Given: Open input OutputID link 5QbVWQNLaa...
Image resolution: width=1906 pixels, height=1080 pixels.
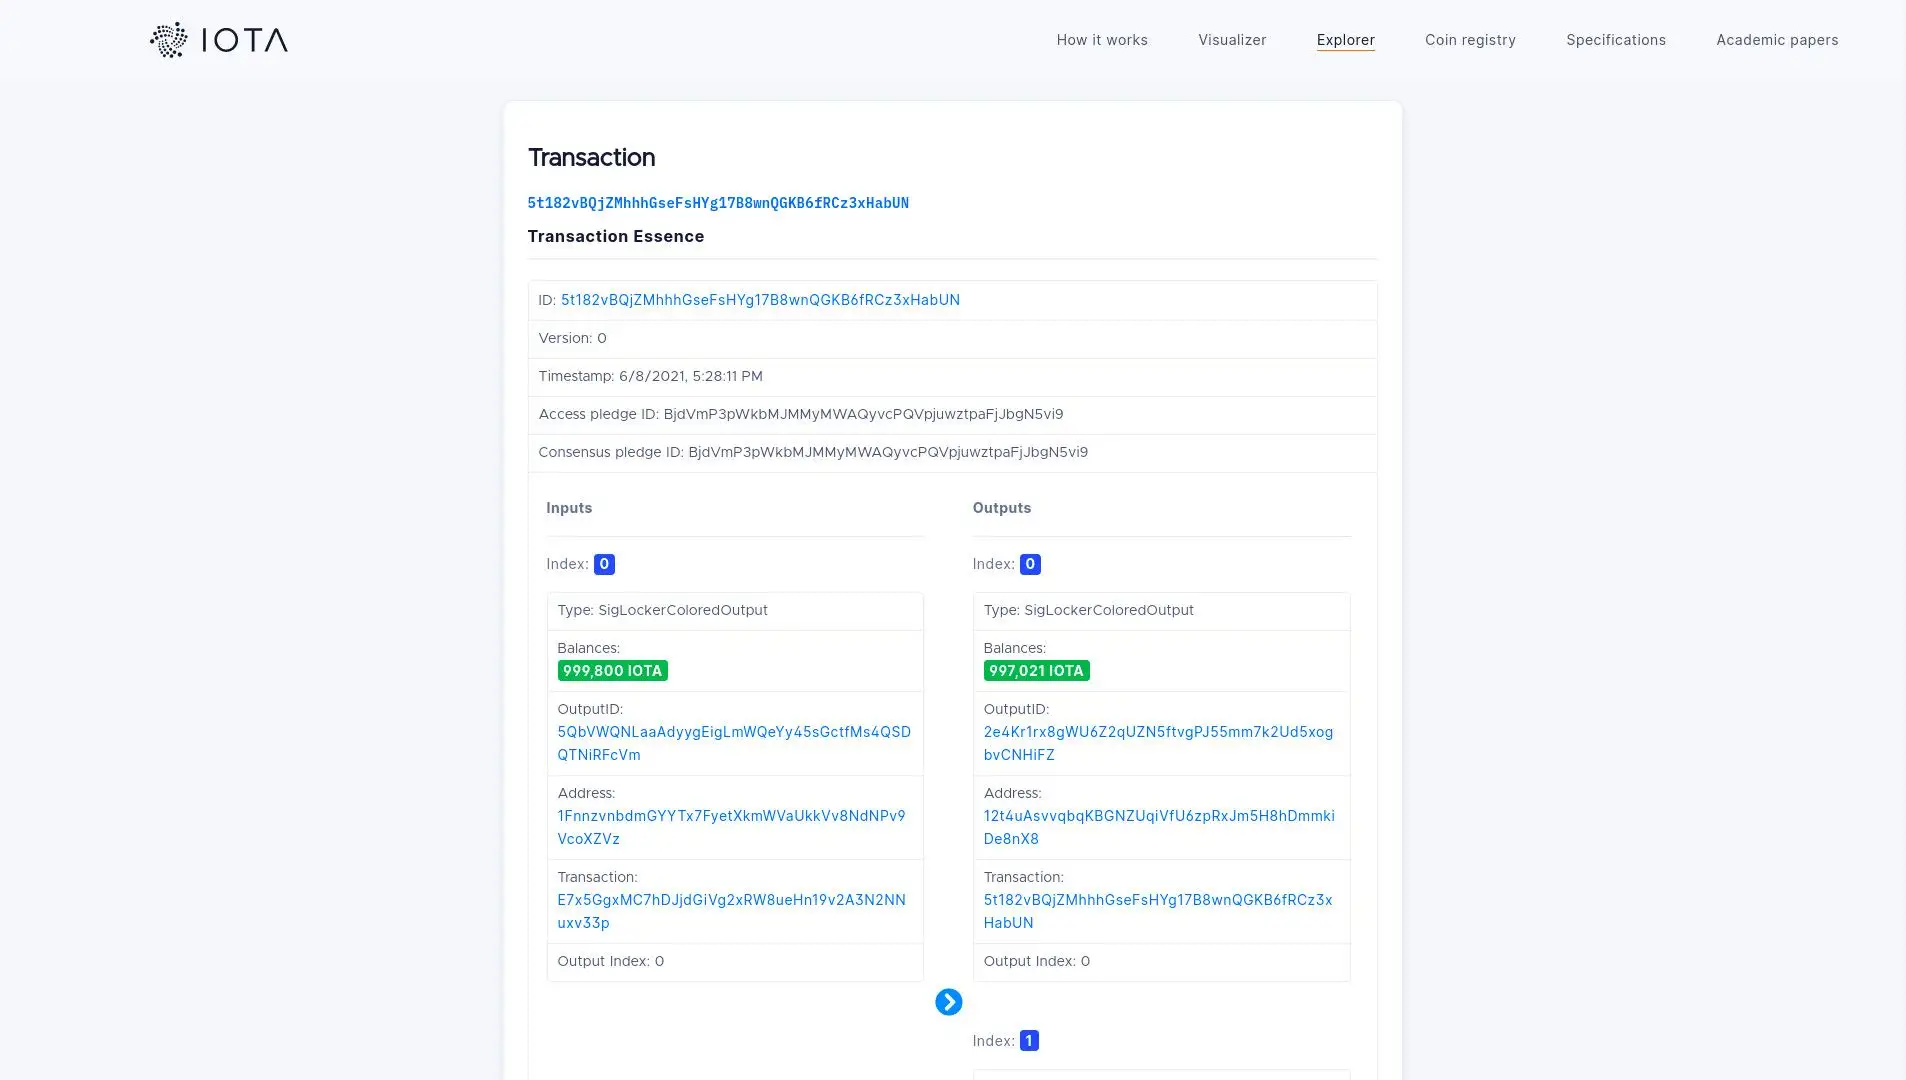Looking at the screenshot, I should click(x=734, y=743).
